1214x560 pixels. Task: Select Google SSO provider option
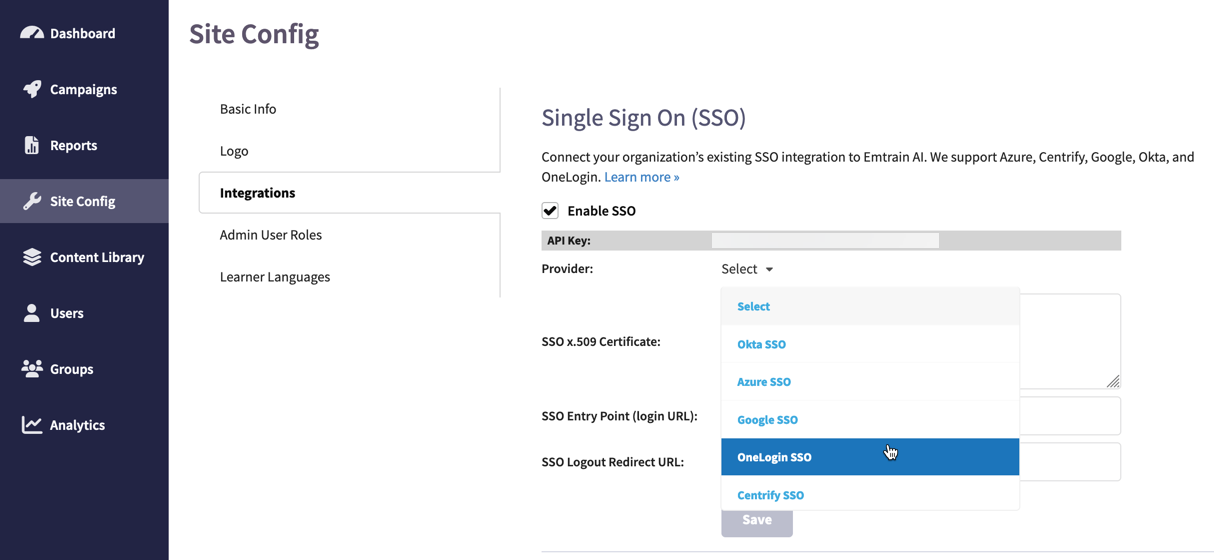(x=768, y=420)
